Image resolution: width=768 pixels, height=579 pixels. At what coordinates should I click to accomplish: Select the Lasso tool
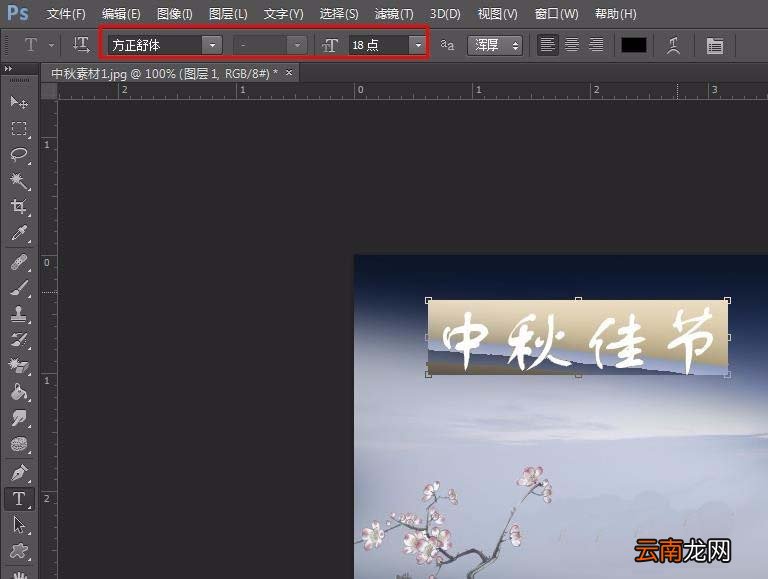point(19,154)
